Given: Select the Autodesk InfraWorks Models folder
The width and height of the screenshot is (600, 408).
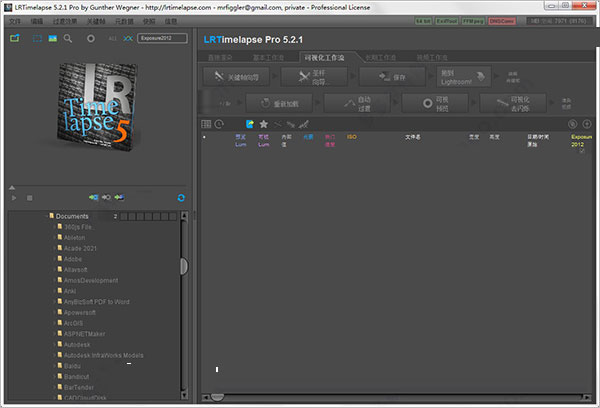Looking at the screenshot, I should pos(103,356).
